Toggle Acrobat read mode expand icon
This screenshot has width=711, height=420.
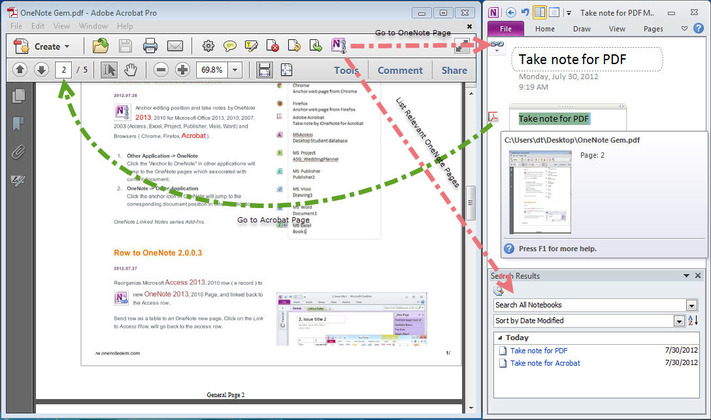(x=462, y=46)
